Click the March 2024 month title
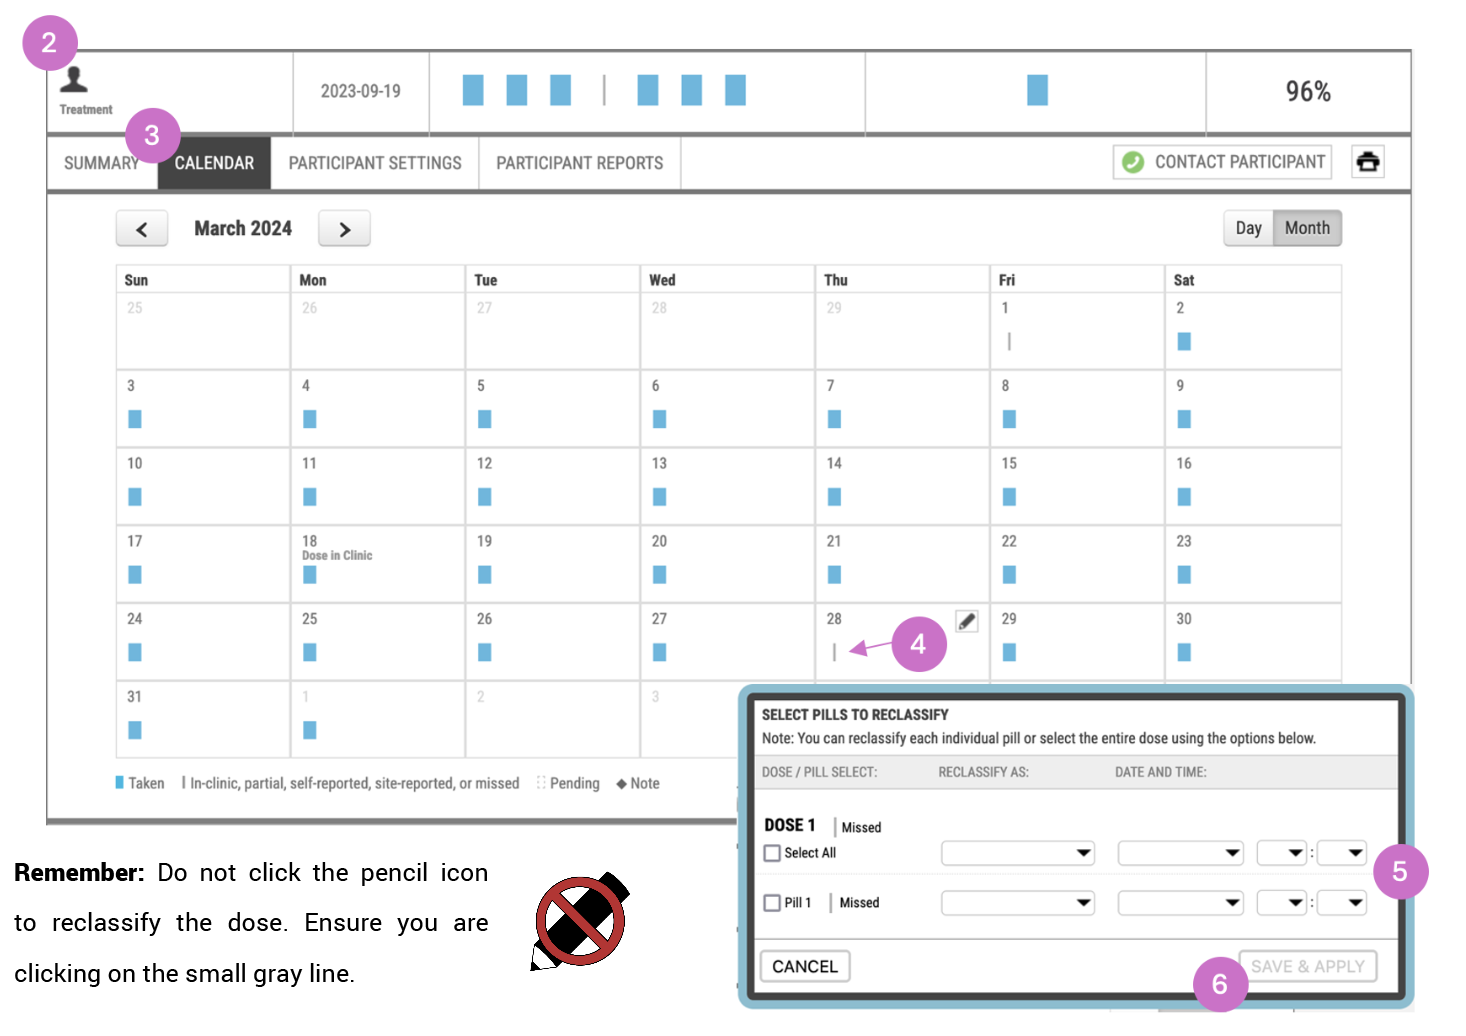 (x=243, y=228)
